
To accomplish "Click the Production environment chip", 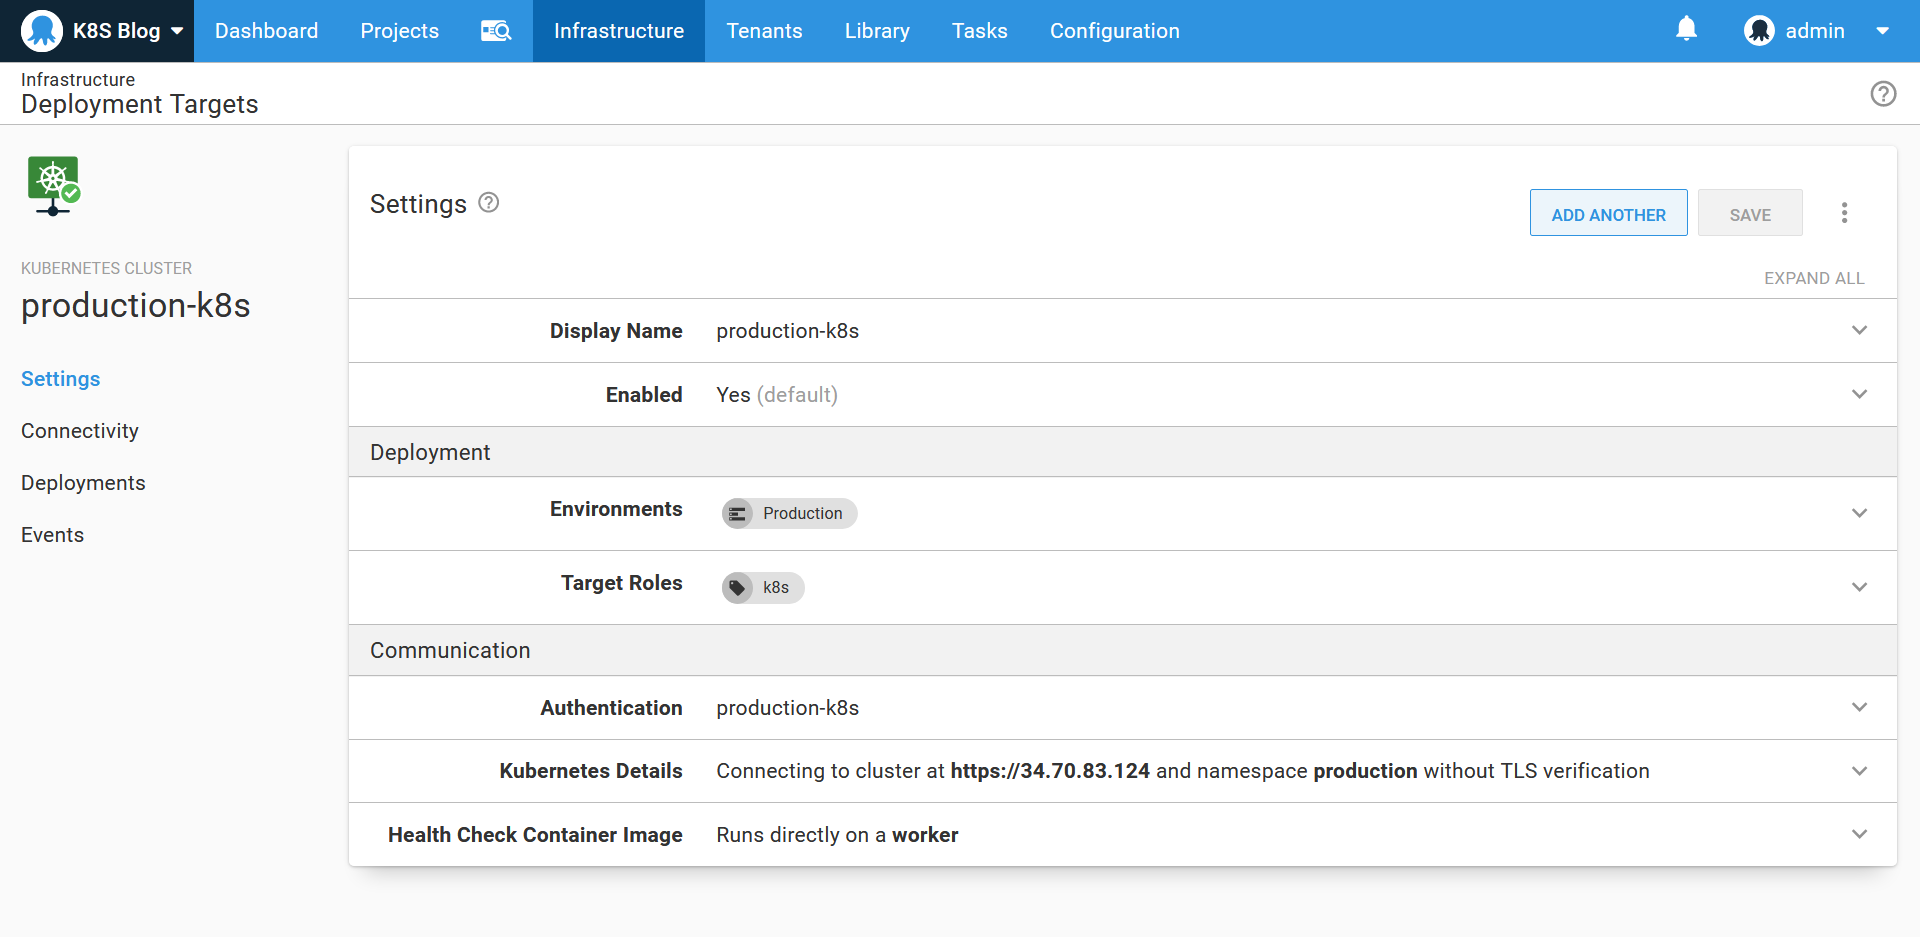I will click(790, 513).
